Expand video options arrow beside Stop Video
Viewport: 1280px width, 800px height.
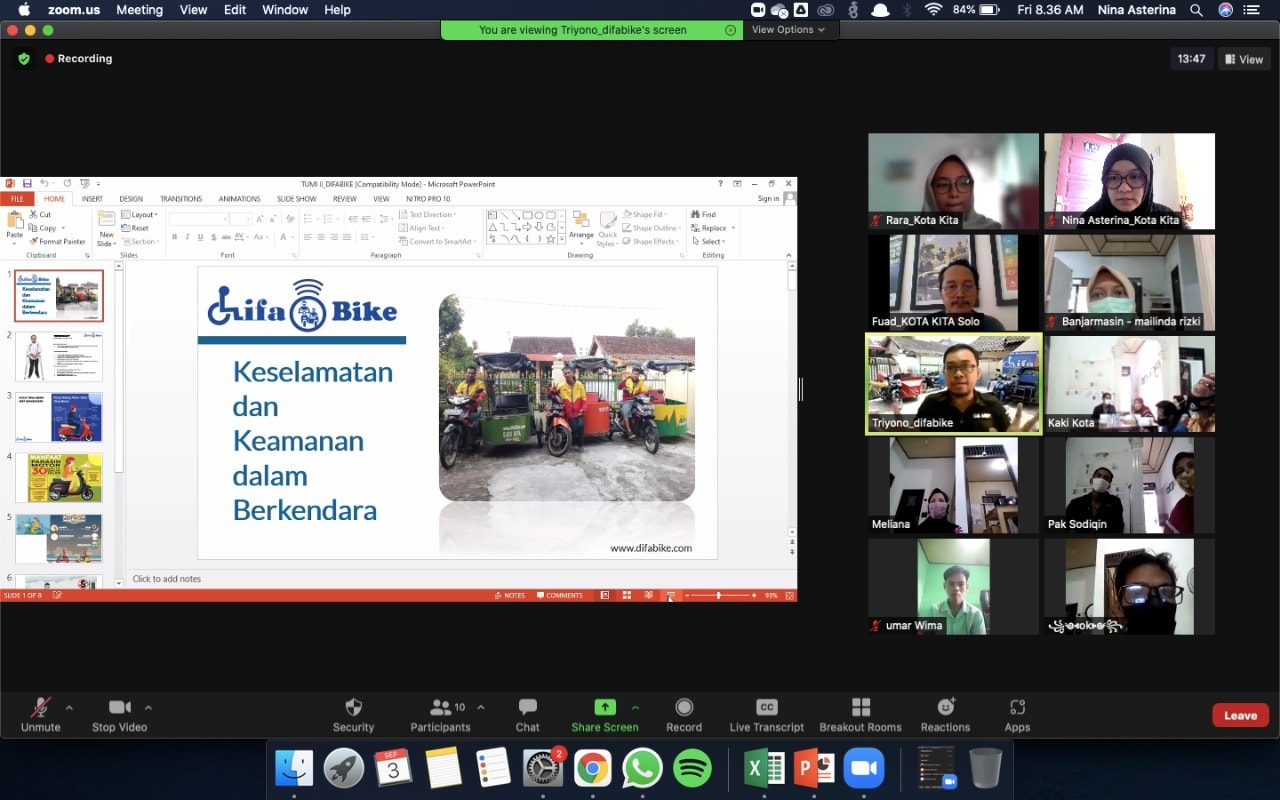148,707
